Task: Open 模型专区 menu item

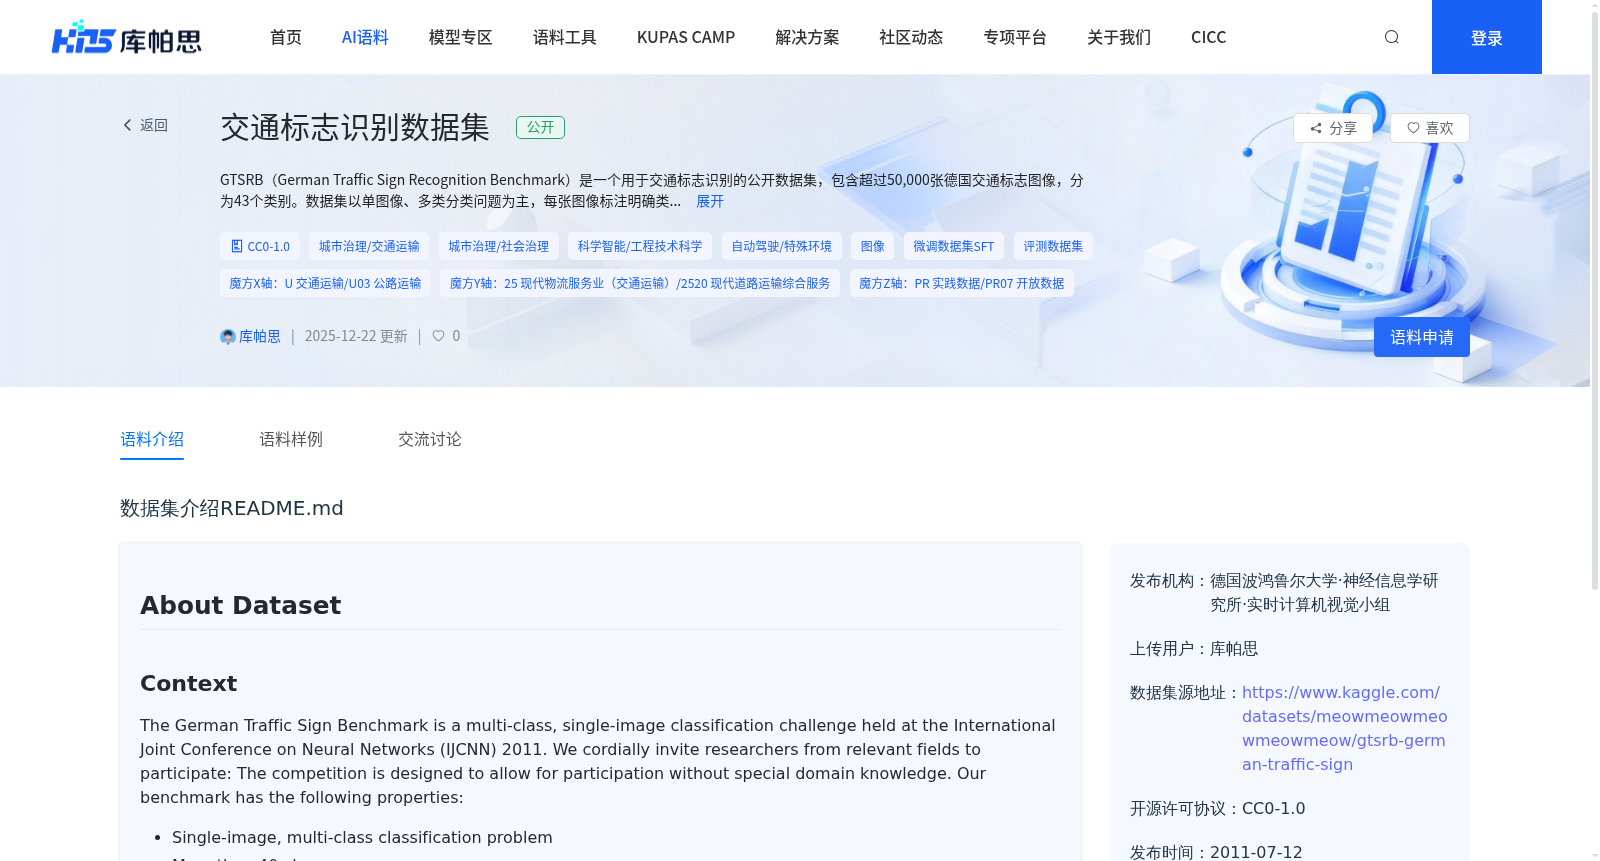Action: (460, 37)
